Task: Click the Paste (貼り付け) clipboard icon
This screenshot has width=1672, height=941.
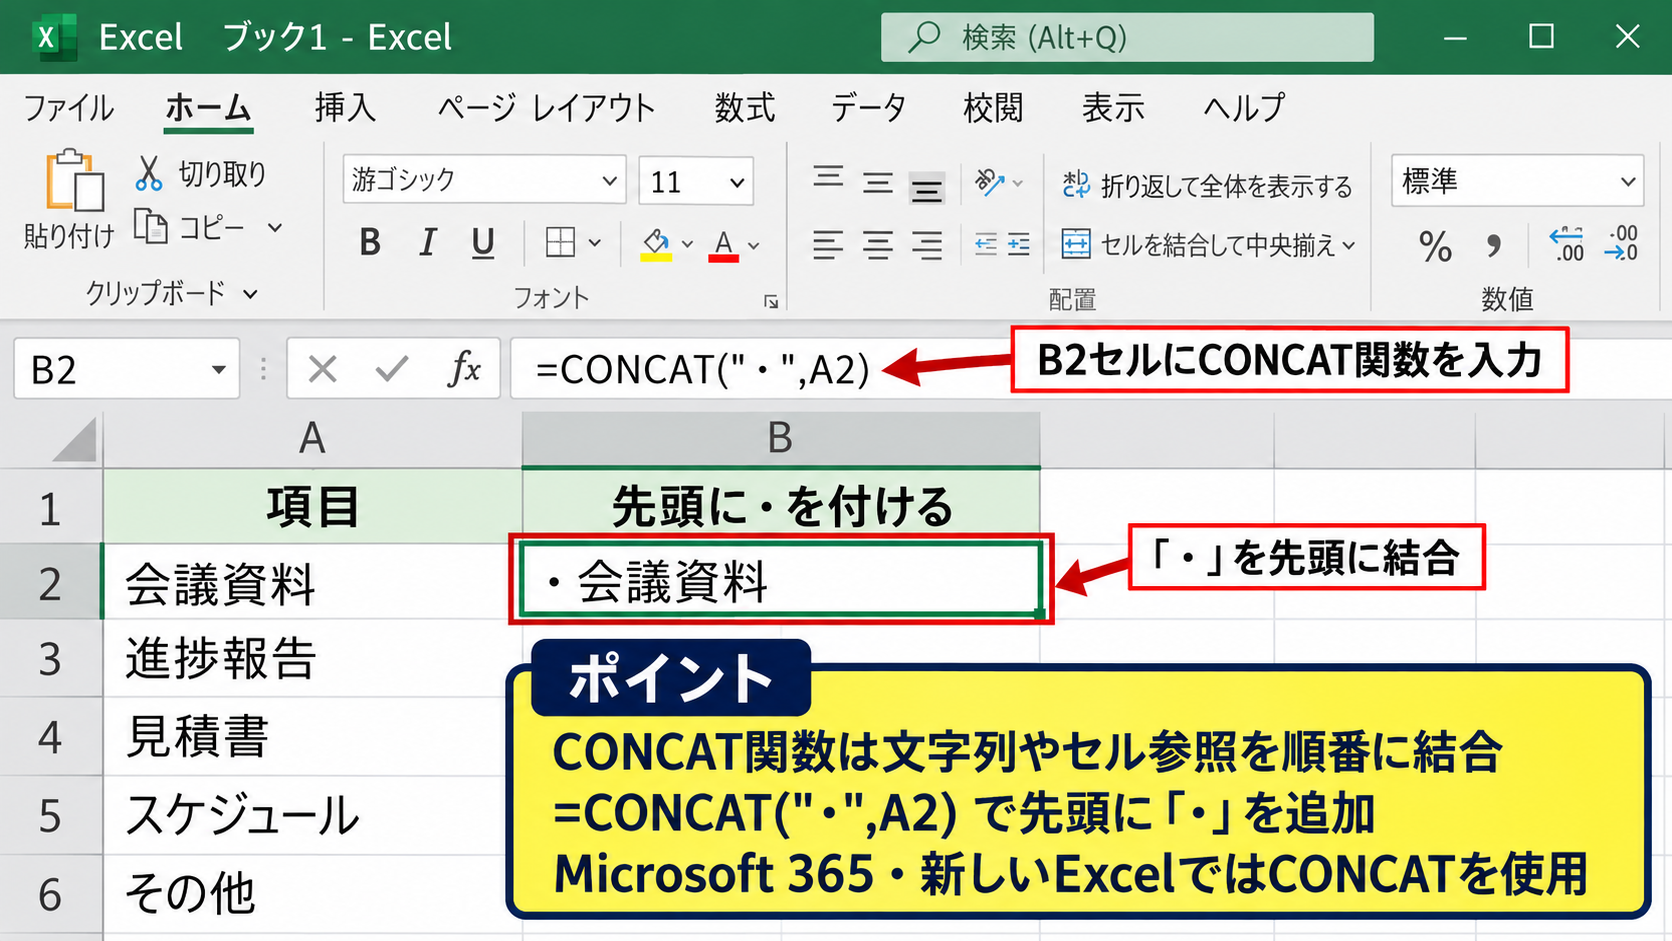Action: 74,180
